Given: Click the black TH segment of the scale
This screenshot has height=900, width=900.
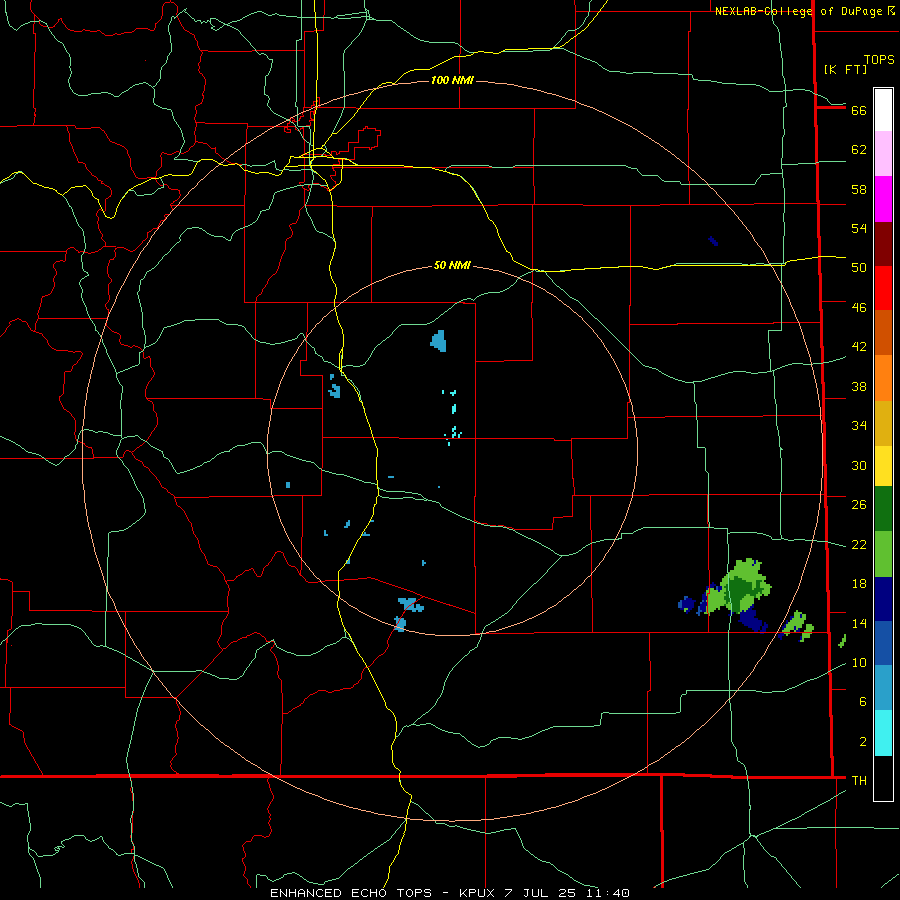Looking at the screenshot, I should 883,778.
